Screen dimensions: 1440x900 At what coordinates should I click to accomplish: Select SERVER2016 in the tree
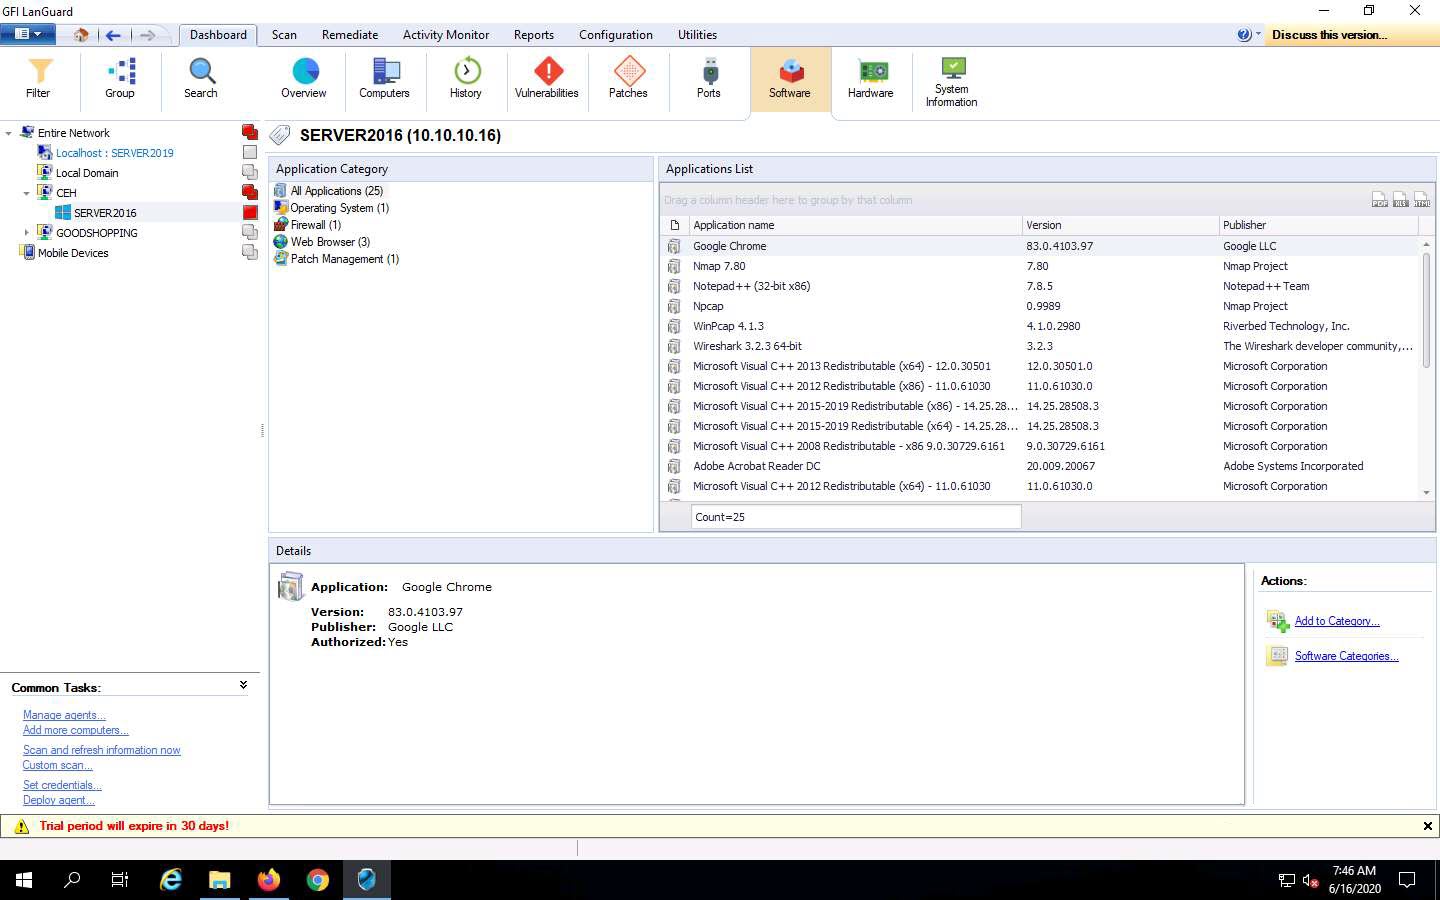pos(105,213)
